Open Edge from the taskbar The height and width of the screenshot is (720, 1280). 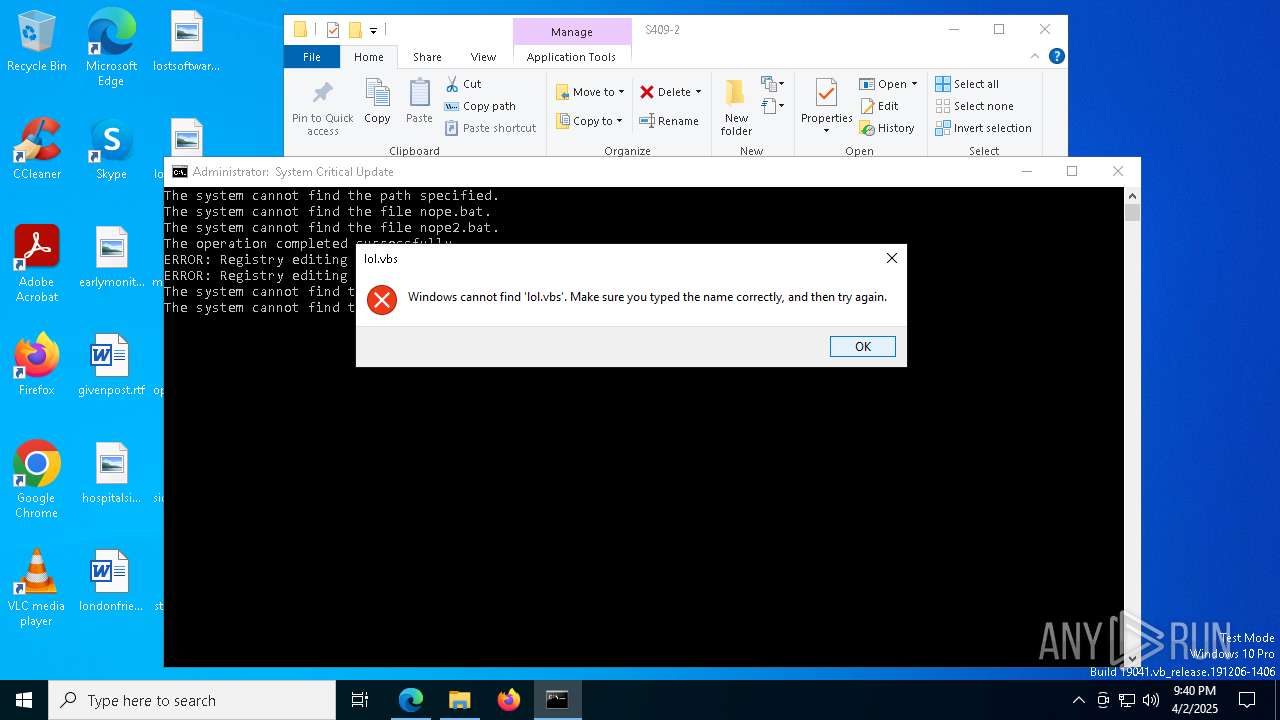click(411, 700)
